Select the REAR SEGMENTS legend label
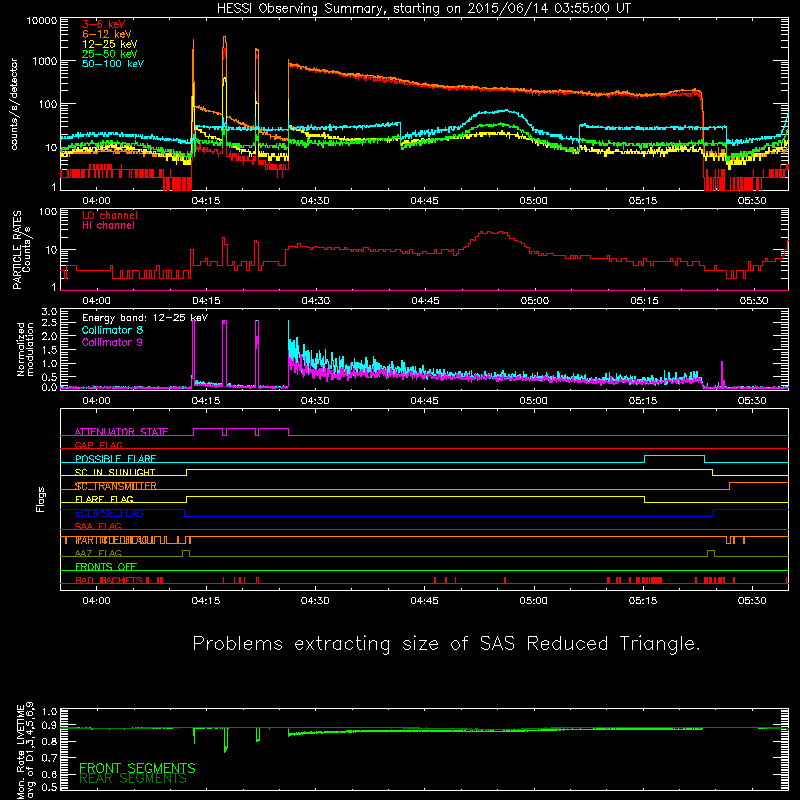Viewport: 800px width, 800px height. (x=133, y=779)
